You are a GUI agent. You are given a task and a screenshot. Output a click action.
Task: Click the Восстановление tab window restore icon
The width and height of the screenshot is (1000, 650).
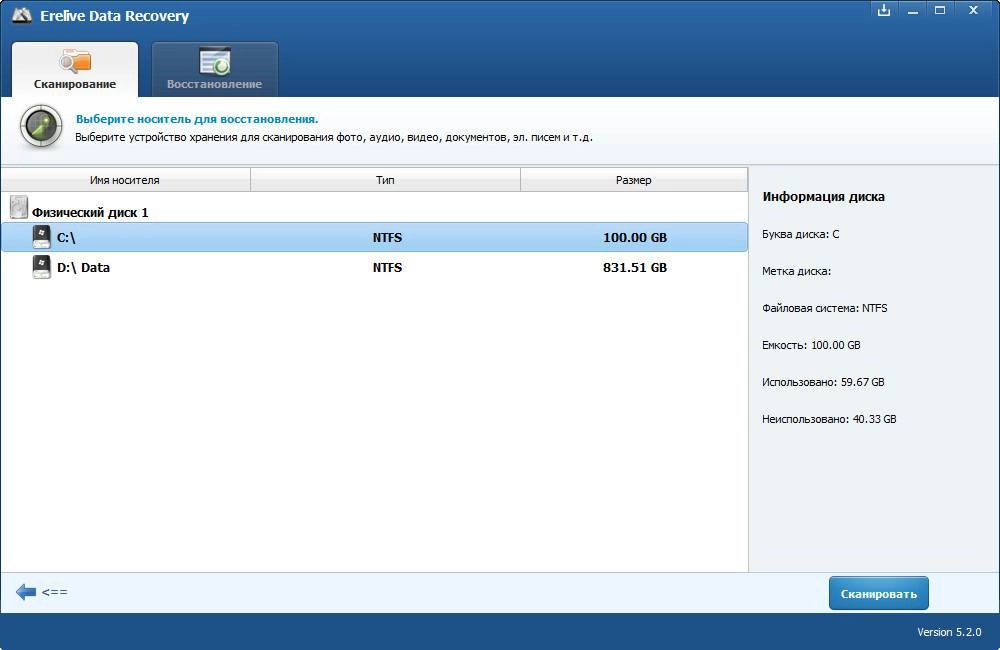pos(215,61)
